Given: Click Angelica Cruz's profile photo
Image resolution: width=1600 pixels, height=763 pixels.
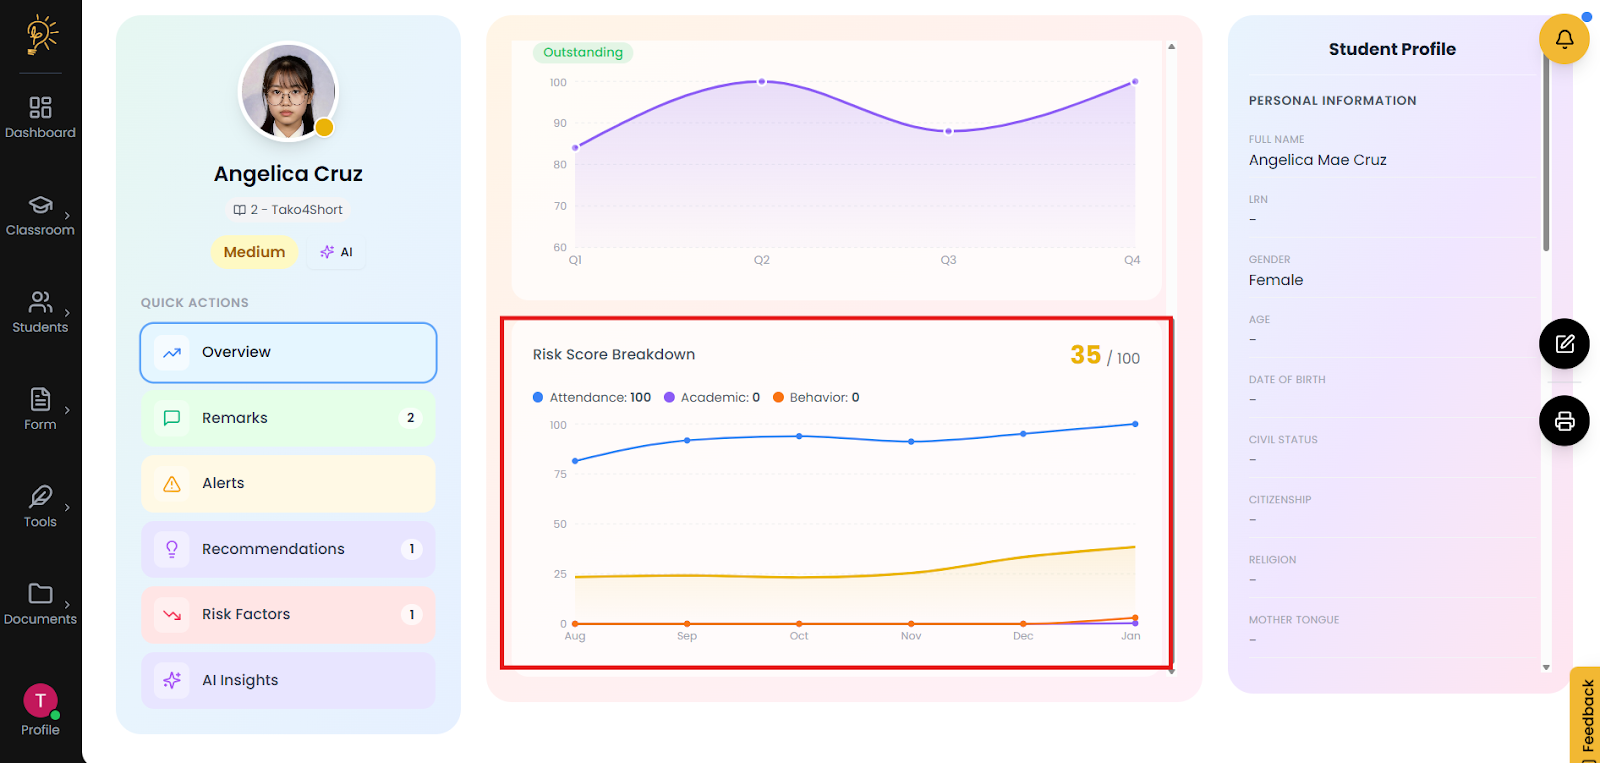Looking at the screenshot, I should click(x=288, y=93).
